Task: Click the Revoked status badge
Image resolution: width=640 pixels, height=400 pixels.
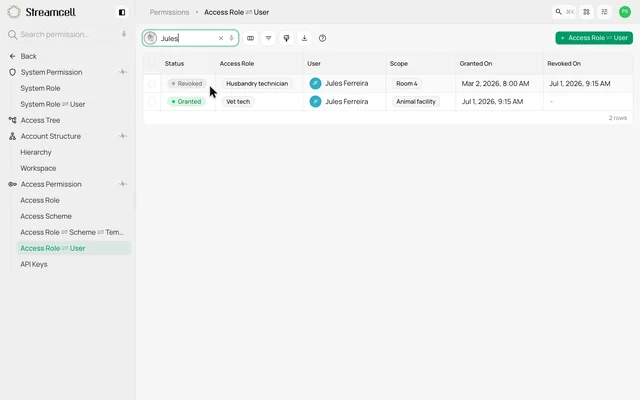Action: 187,83
